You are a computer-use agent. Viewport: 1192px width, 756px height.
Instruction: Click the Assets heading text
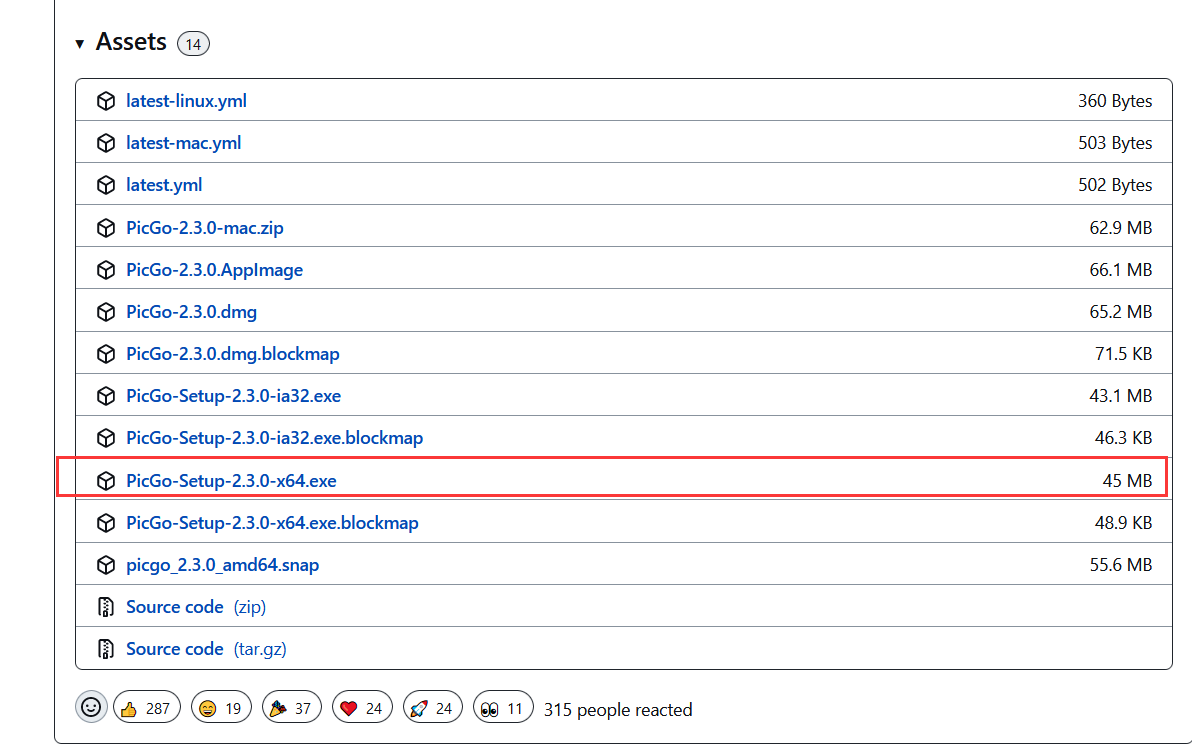pos(131,42)
